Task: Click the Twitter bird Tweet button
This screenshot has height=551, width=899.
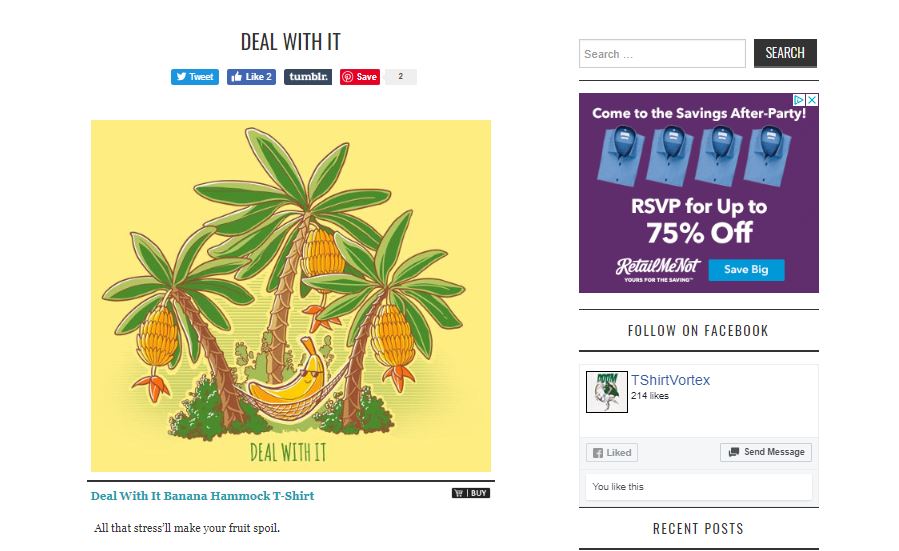Action: point(195,77)
